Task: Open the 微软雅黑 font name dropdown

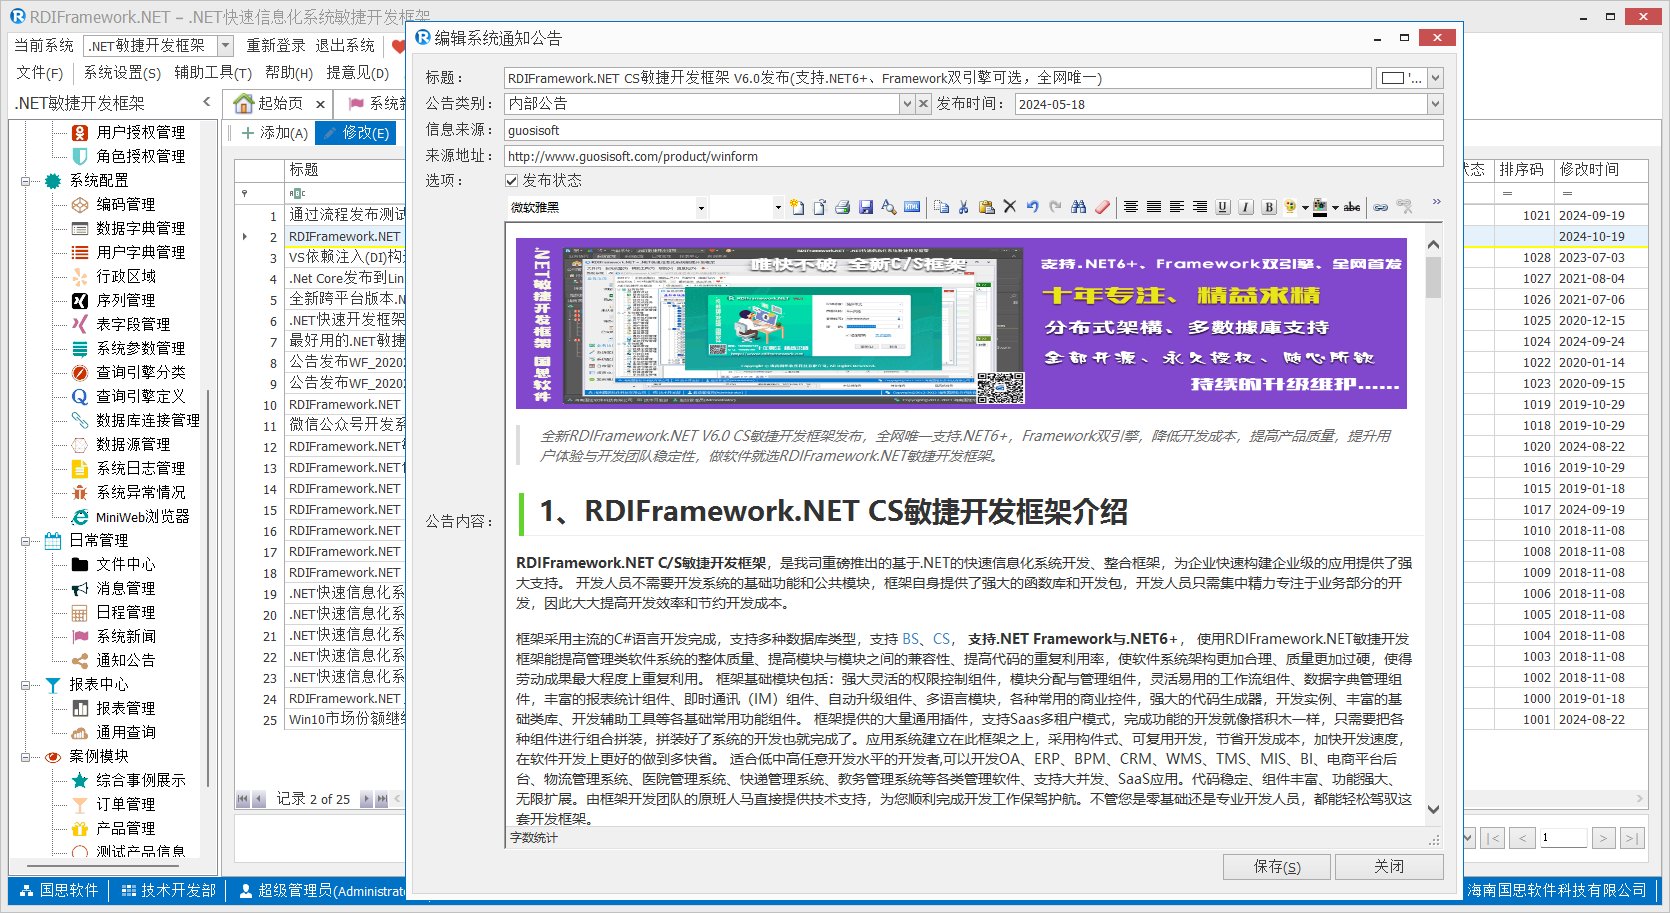Action: tap(701, 208)
